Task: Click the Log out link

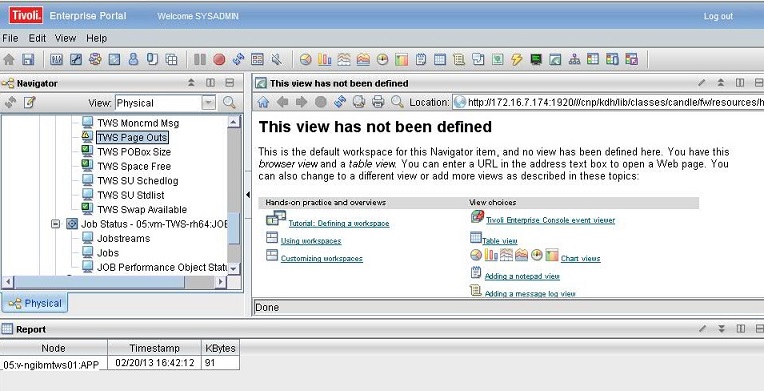Action: pyautogui.click(x=718, y=16)
